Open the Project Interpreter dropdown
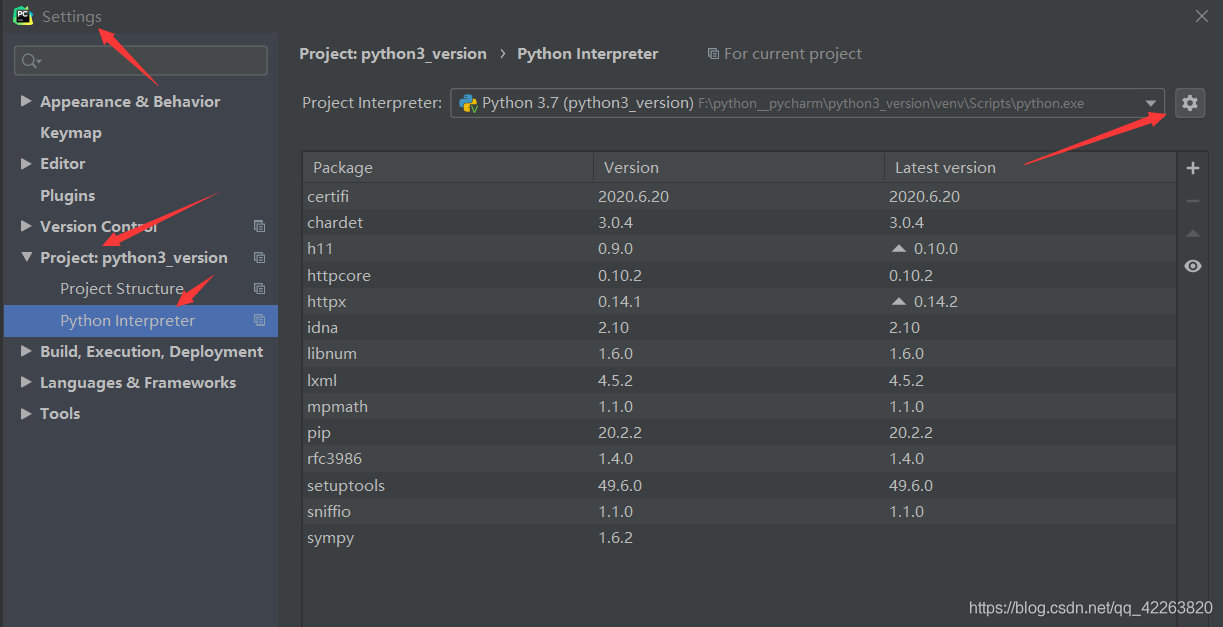Image resolution: width=1223 pixels, height=627 pixels. (1151, 103)
